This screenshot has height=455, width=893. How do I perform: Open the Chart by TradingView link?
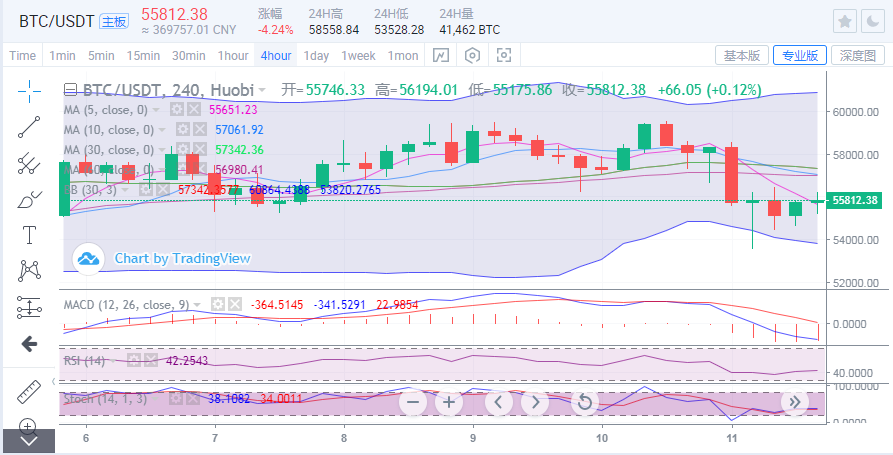tap(182, 259)
